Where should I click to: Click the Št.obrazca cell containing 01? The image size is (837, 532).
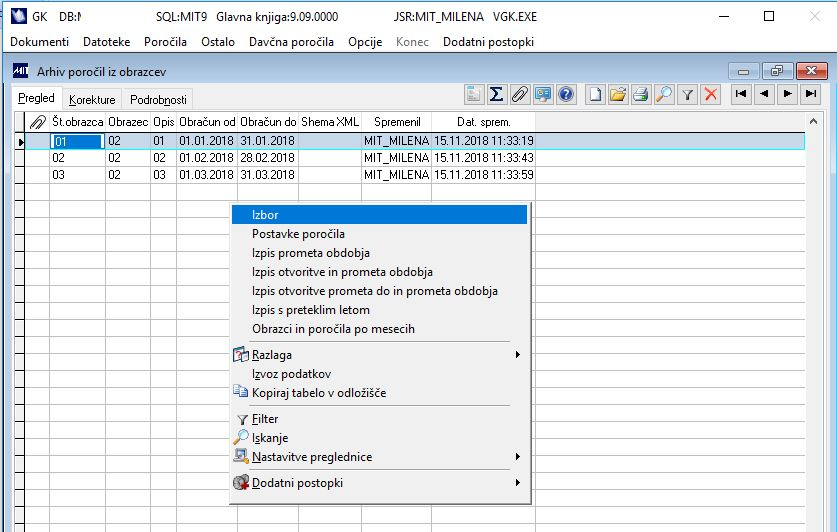pyautogui.click(x=77, y=141)
